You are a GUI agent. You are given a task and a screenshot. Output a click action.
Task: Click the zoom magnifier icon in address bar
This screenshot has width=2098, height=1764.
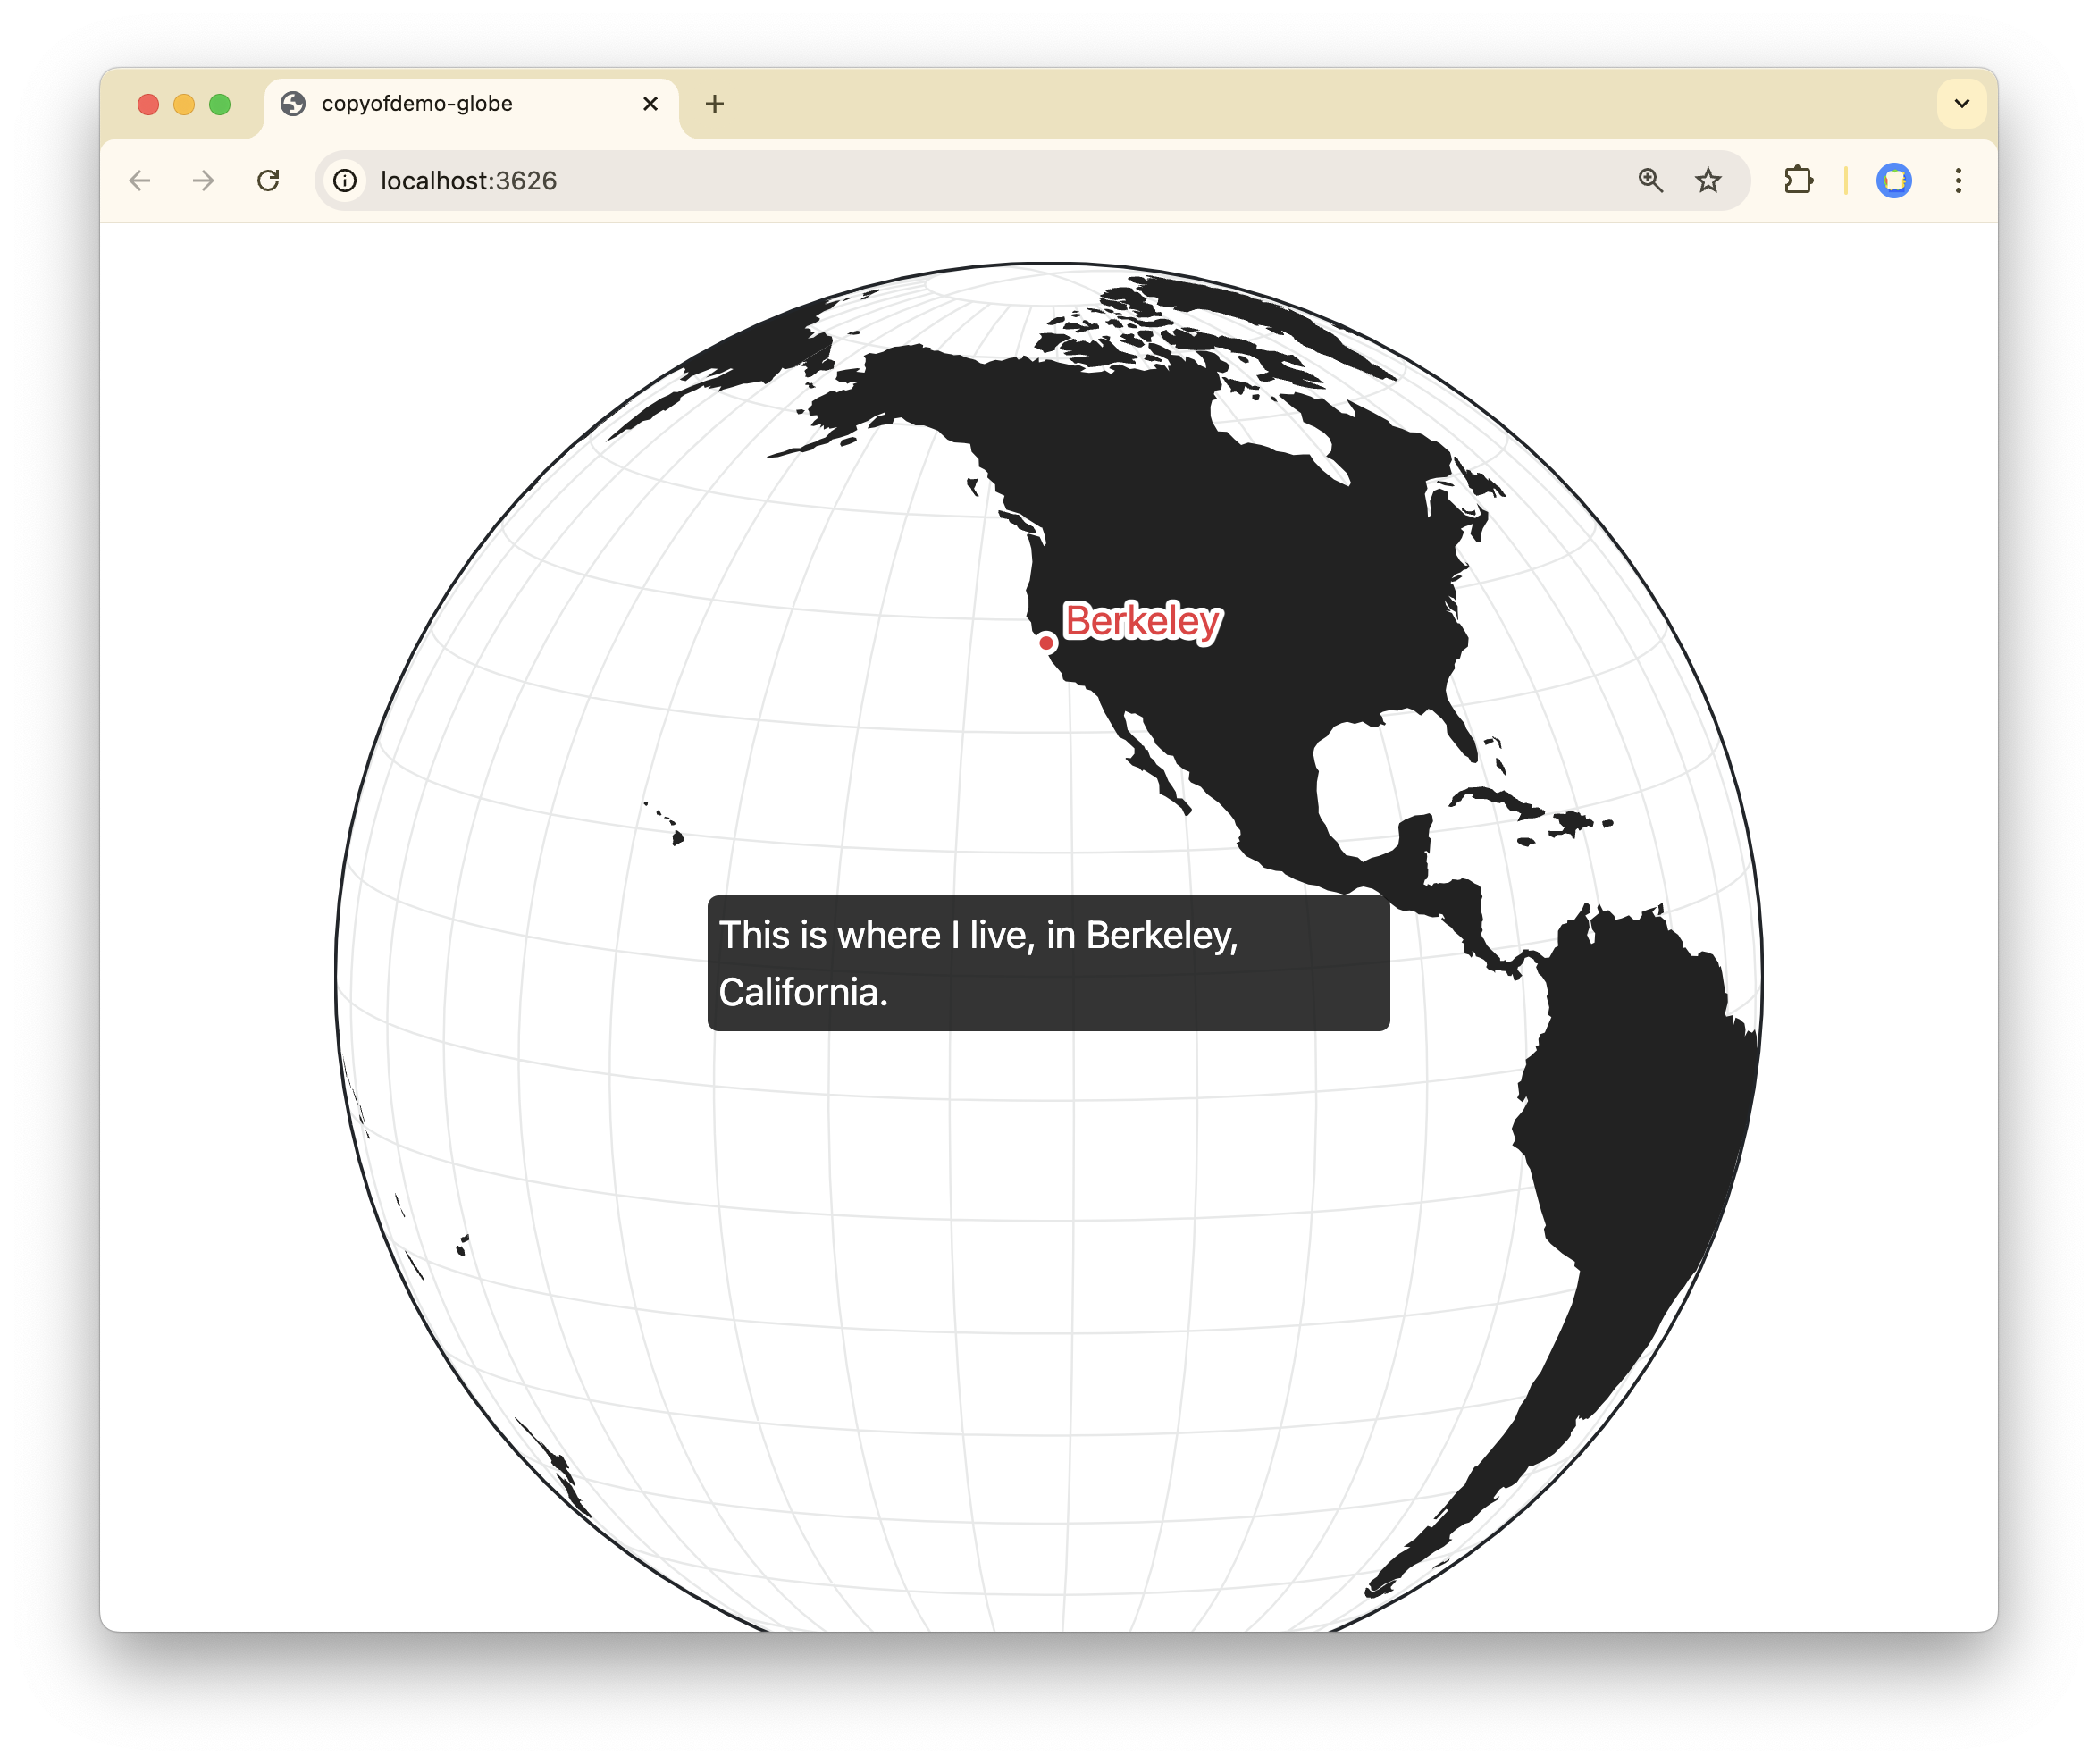pos(1650,180)
